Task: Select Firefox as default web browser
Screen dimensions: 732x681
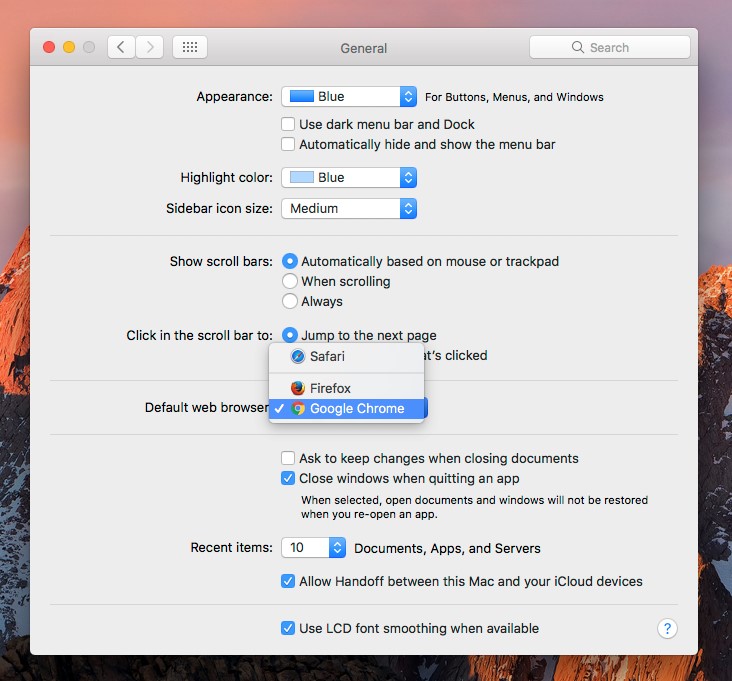Action: (330, 388)
